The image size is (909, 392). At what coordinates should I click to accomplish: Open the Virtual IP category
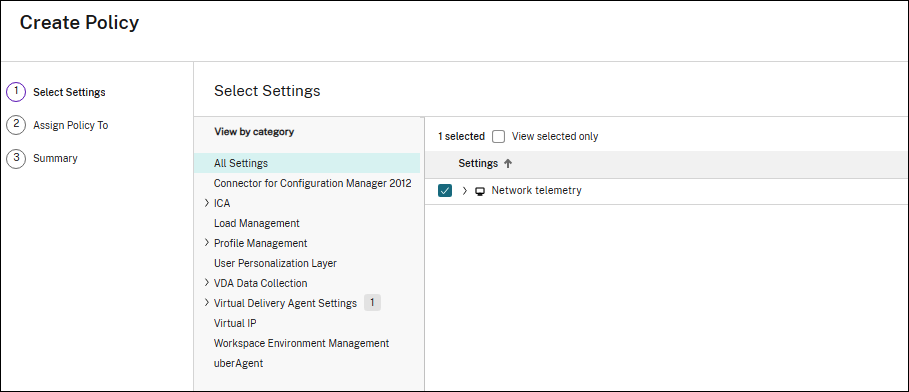[235, 323]
